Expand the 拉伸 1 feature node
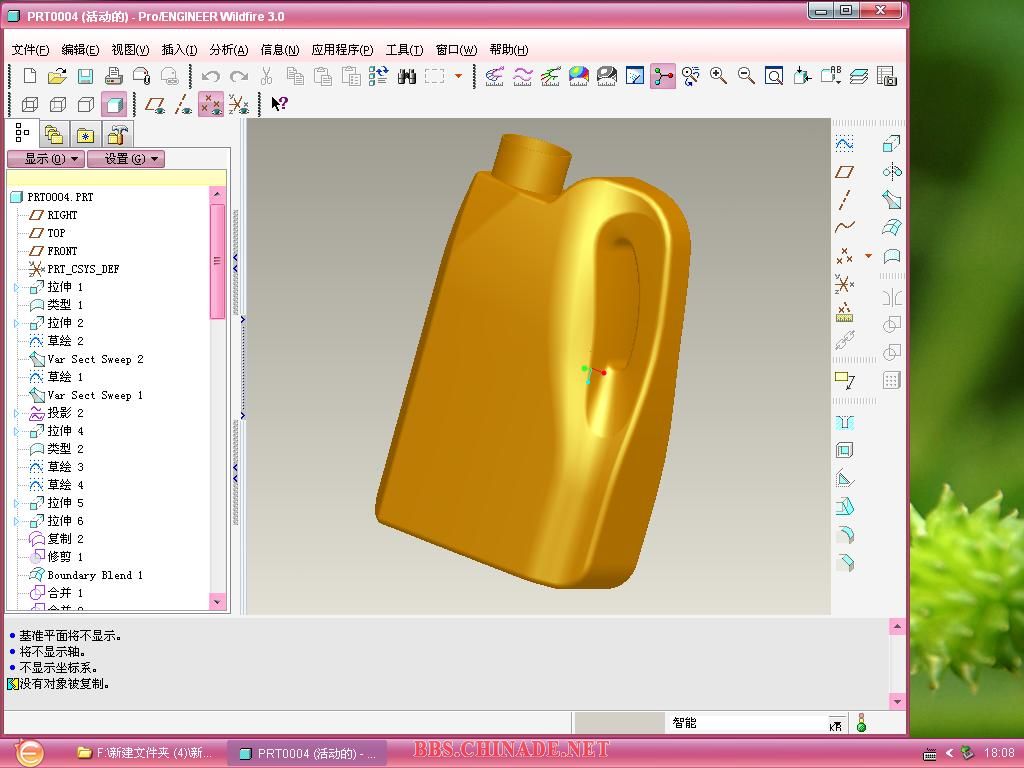Image resolution: width=1024 pixels, height=768 pixels. tap(16, 287)
